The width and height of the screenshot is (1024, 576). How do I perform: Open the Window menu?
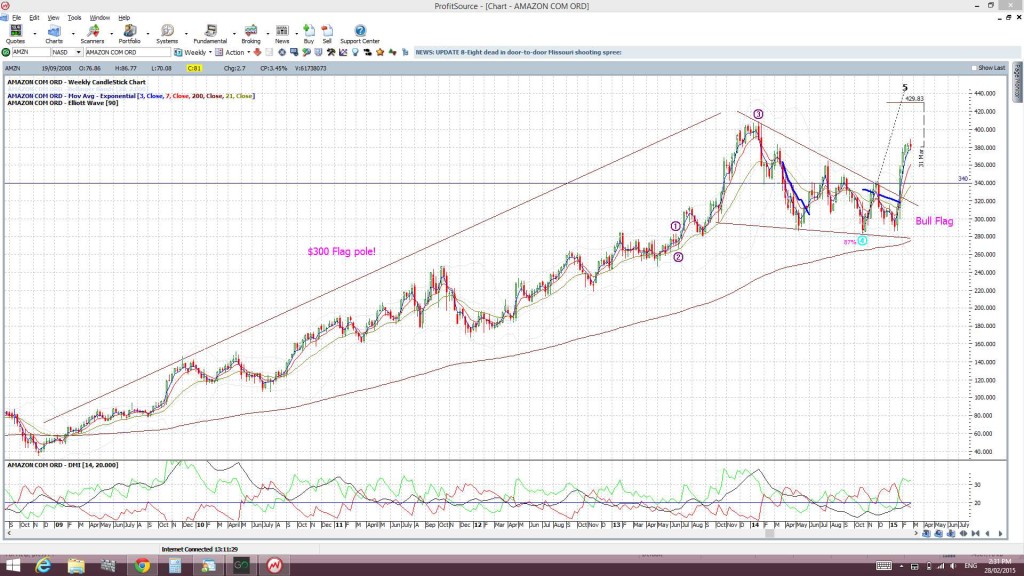[x=99, y=18]
